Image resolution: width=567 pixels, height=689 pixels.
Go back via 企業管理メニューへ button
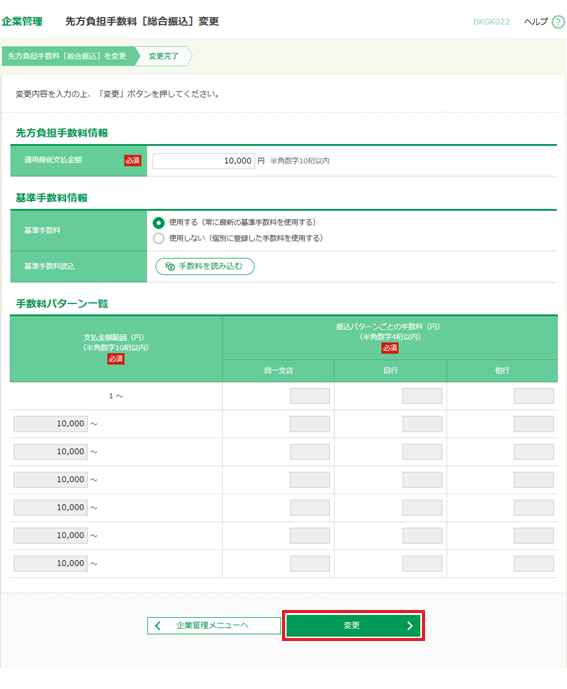coord(214,625)
